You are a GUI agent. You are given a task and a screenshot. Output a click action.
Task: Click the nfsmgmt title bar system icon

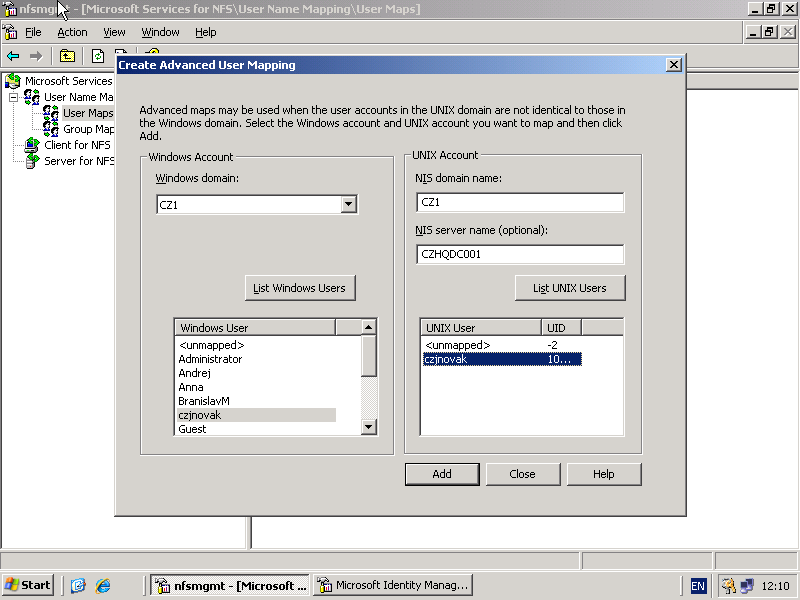tap(10, 9)
